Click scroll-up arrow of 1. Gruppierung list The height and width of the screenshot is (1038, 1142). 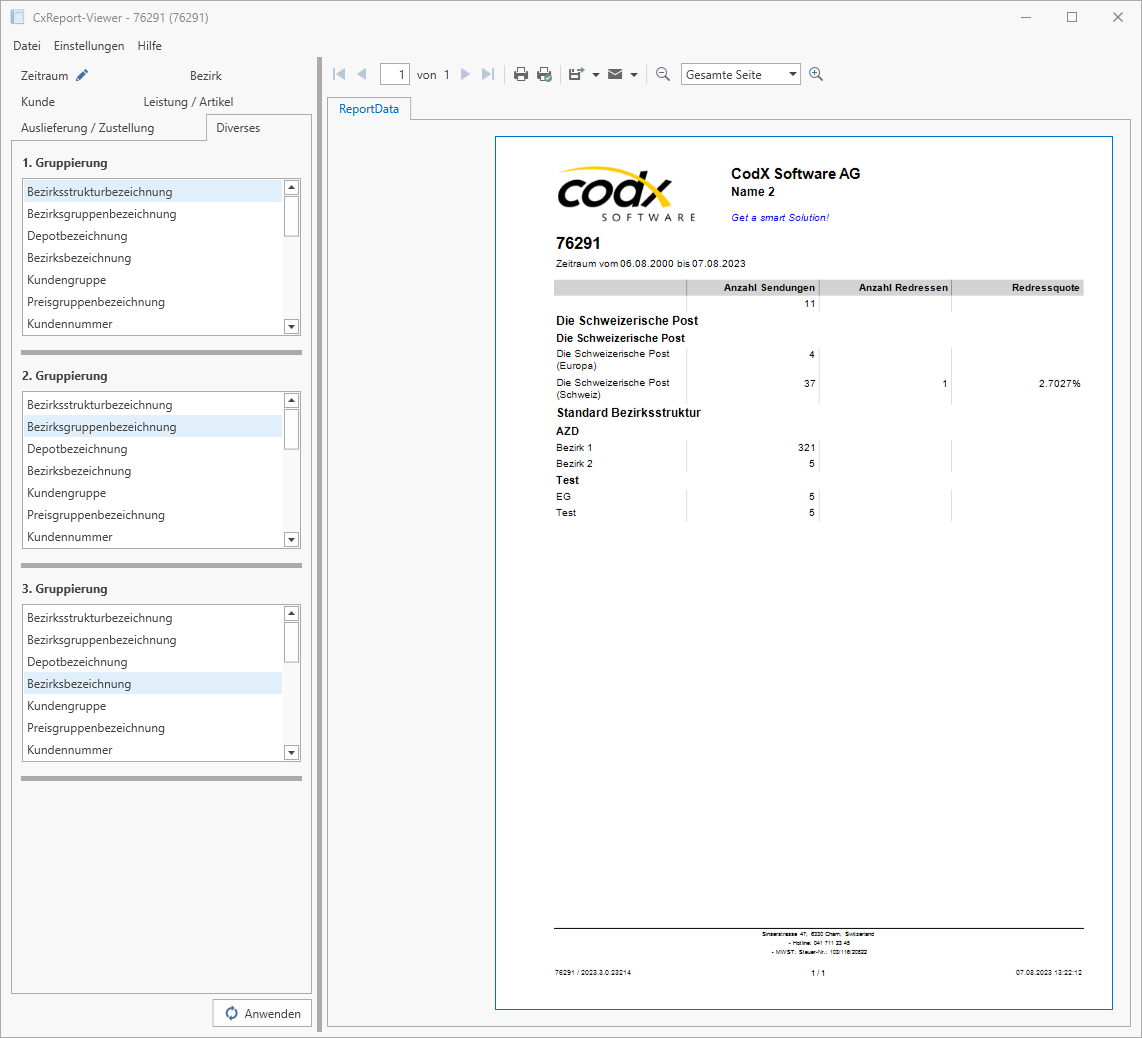[291, 187]
